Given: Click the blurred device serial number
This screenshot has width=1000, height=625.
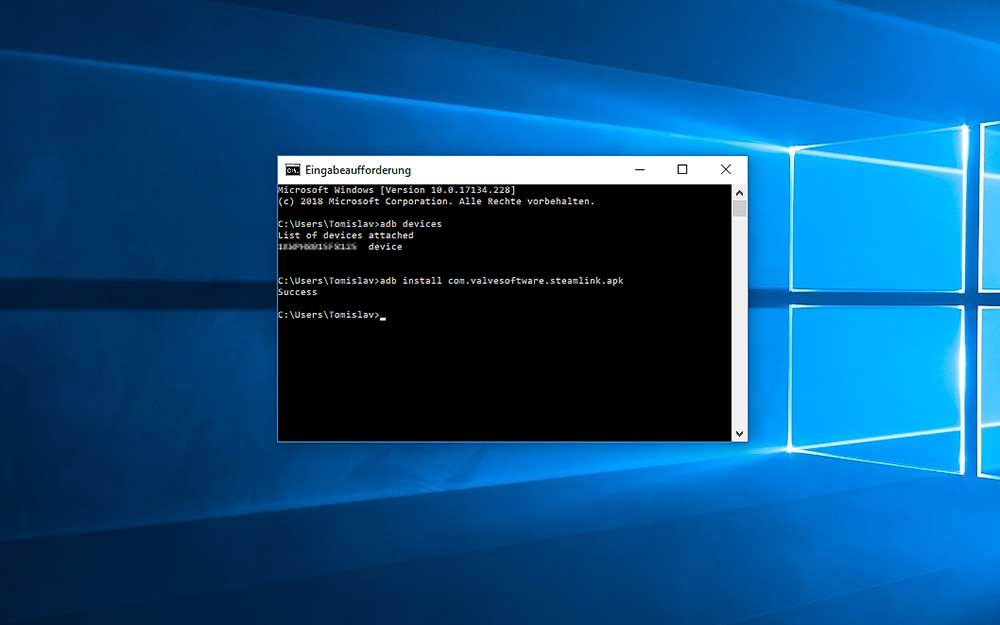Looking at the screenshot, I should click(x=317, y=247).
